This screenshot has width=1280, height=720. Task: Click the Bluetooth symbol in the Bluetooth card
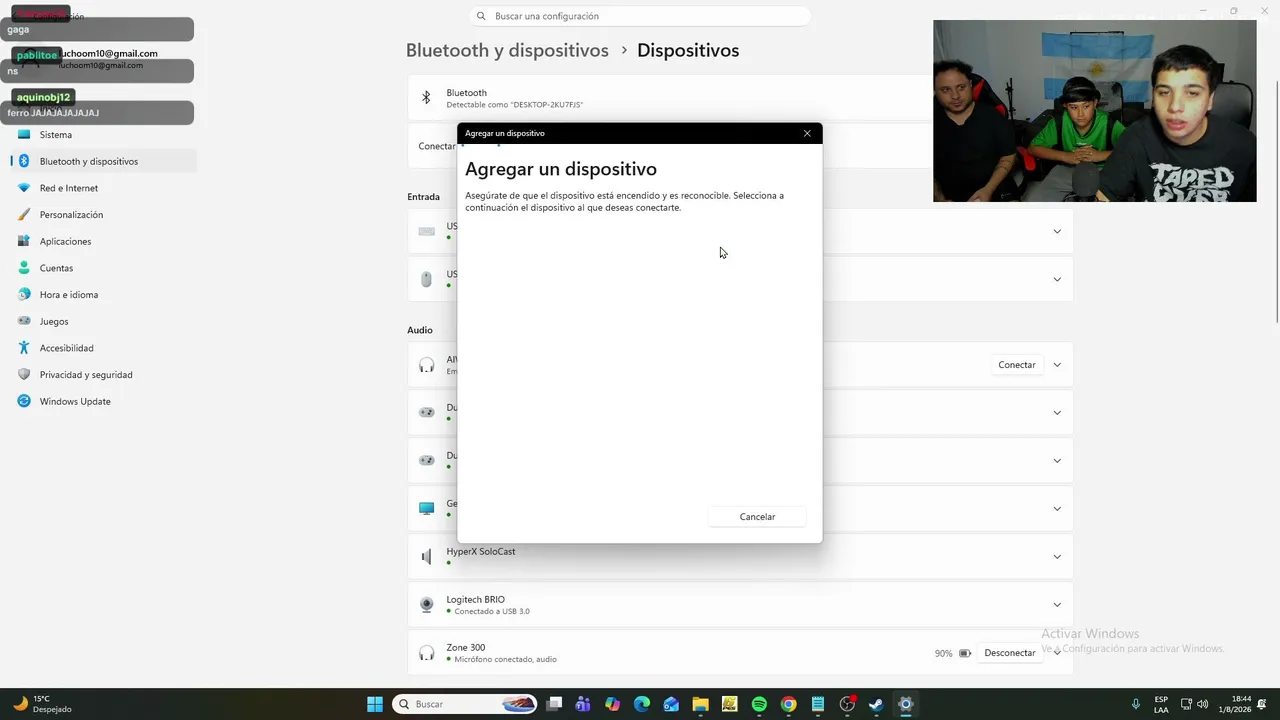tap(426, 98)
